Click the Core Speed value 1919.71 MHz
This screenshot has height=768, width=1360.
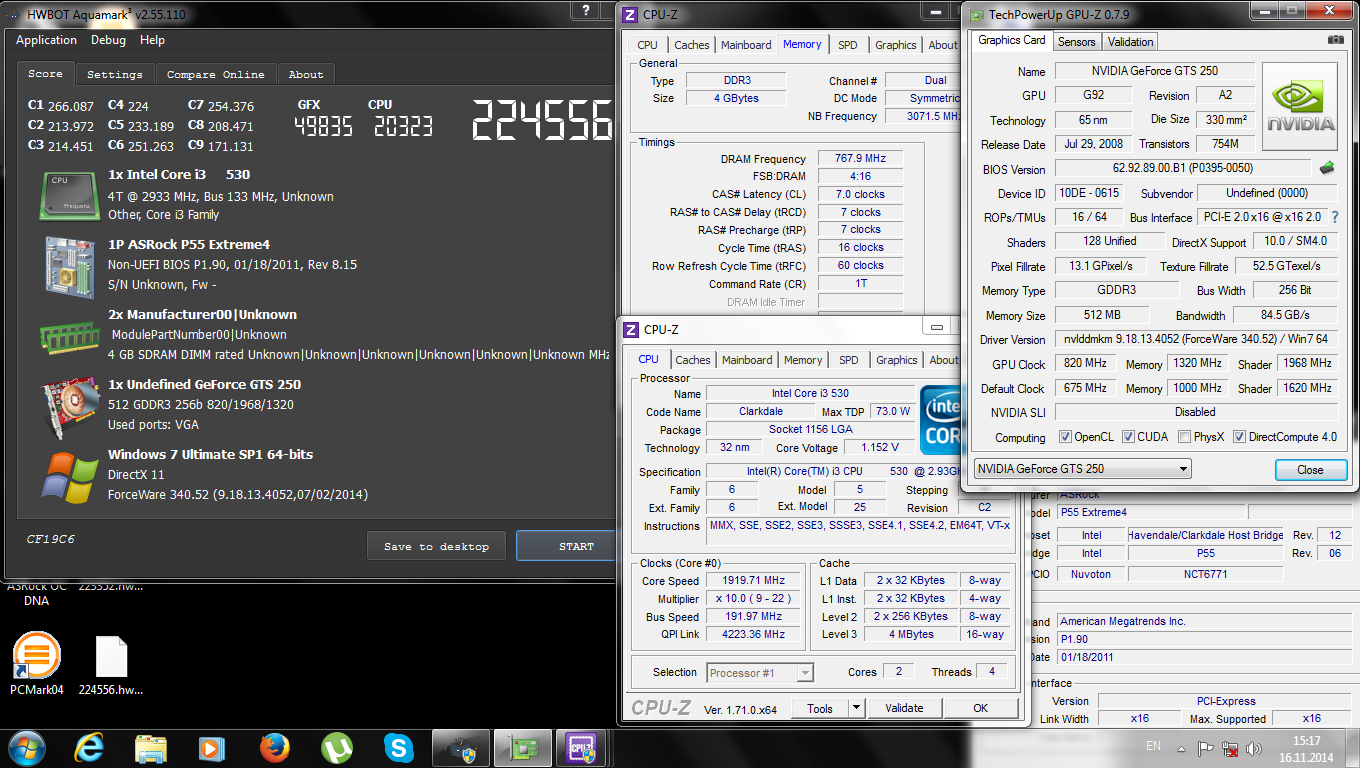pos(755,580)
